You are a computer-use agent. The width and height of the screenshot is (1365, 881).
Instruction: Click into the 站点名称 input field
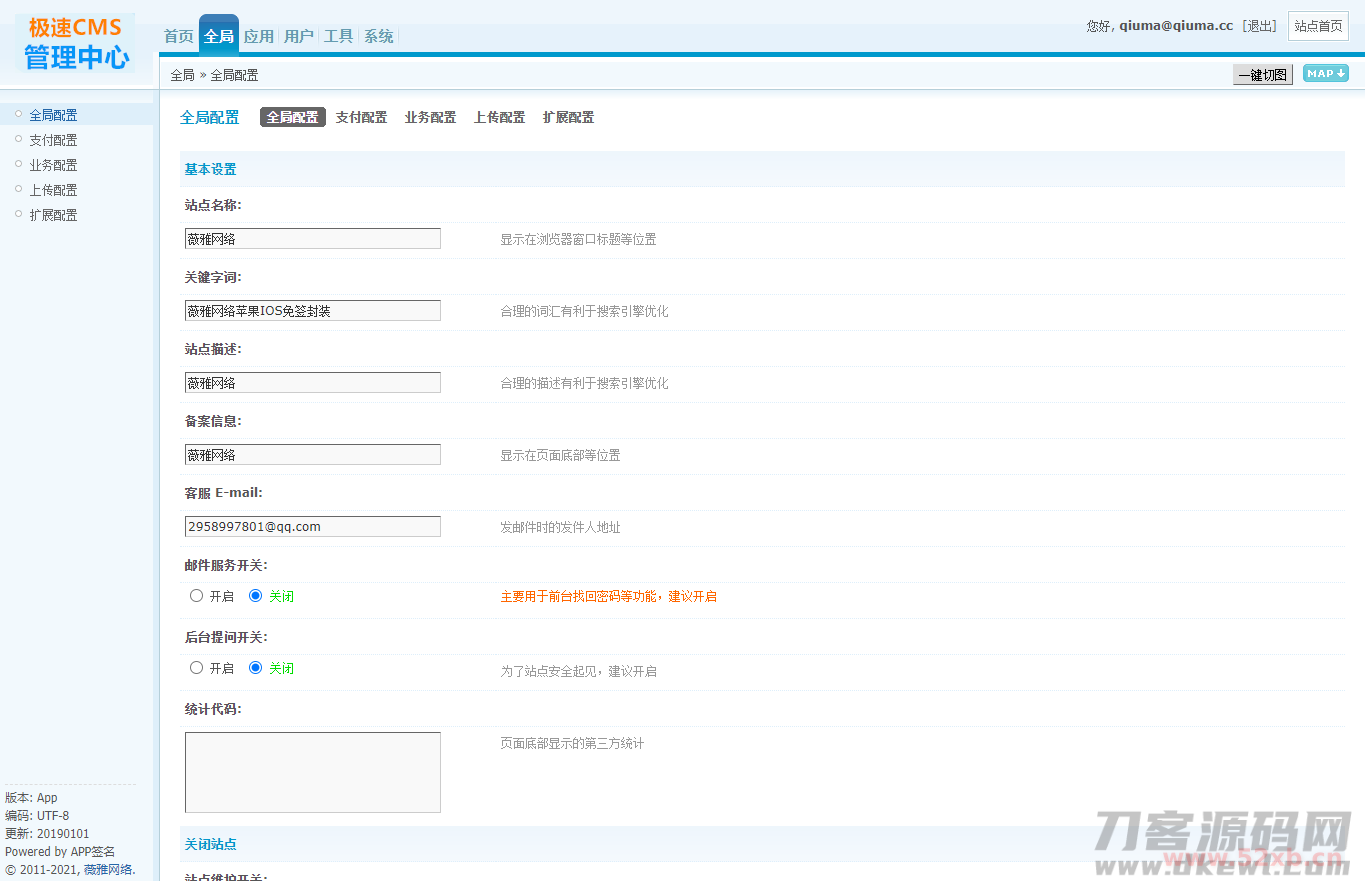click(312, 239)
